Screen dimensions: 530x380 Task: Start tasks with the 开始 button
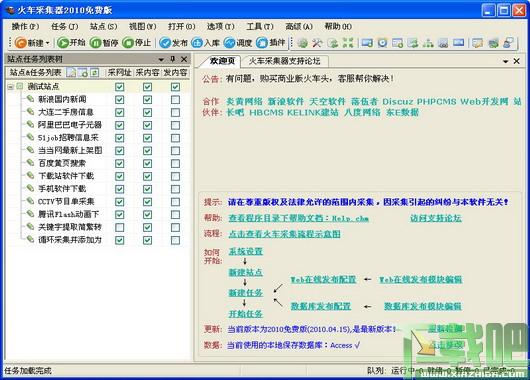(x=71, y=43)
